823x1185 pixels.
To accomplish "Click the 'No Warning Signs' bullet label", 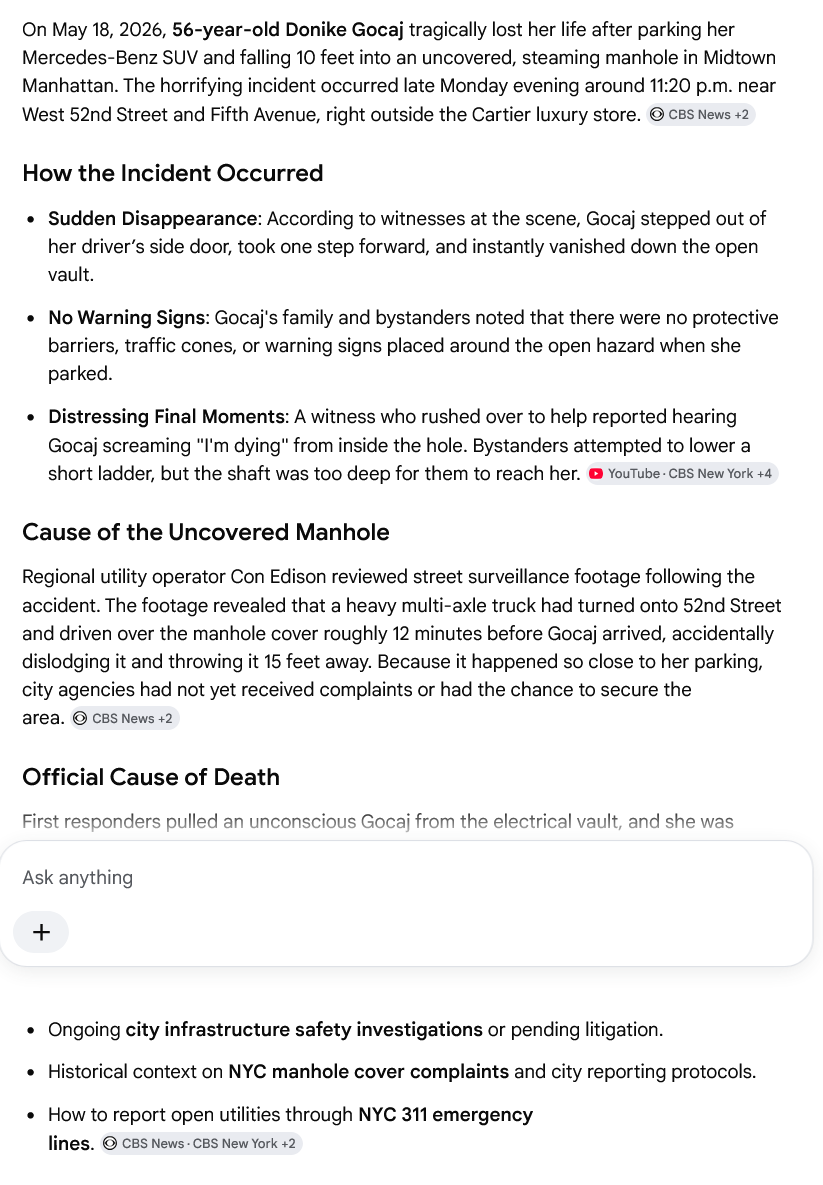I will click(x=126, y=317).
